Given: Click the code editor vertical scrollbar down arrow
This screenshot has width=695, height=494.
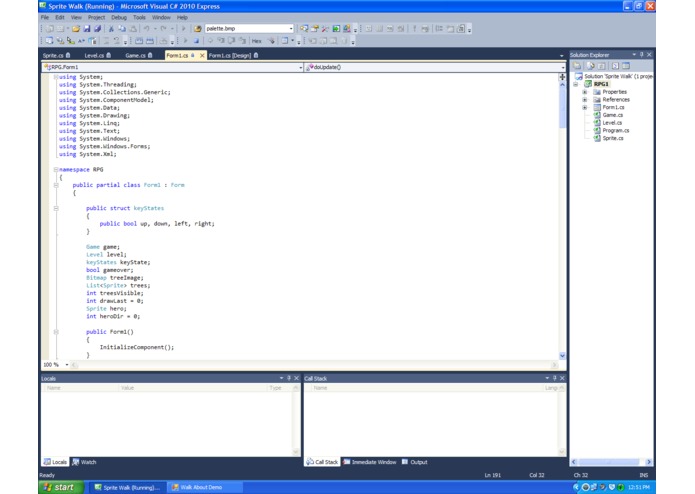Looking at the screenshot, I should [x=562, y=356].
